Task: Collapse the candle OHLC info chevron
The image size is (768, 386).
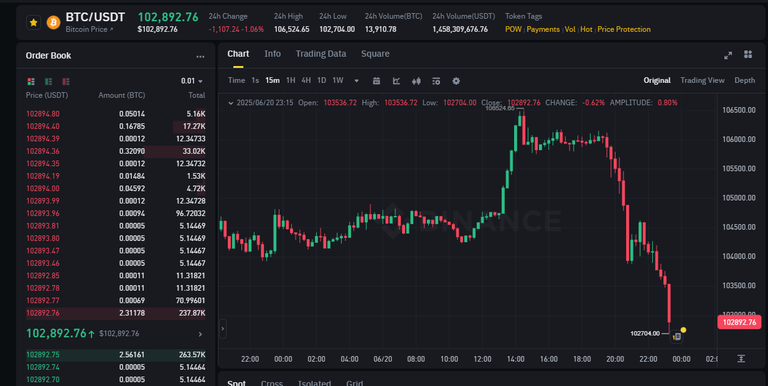Action: pos(231,103)
